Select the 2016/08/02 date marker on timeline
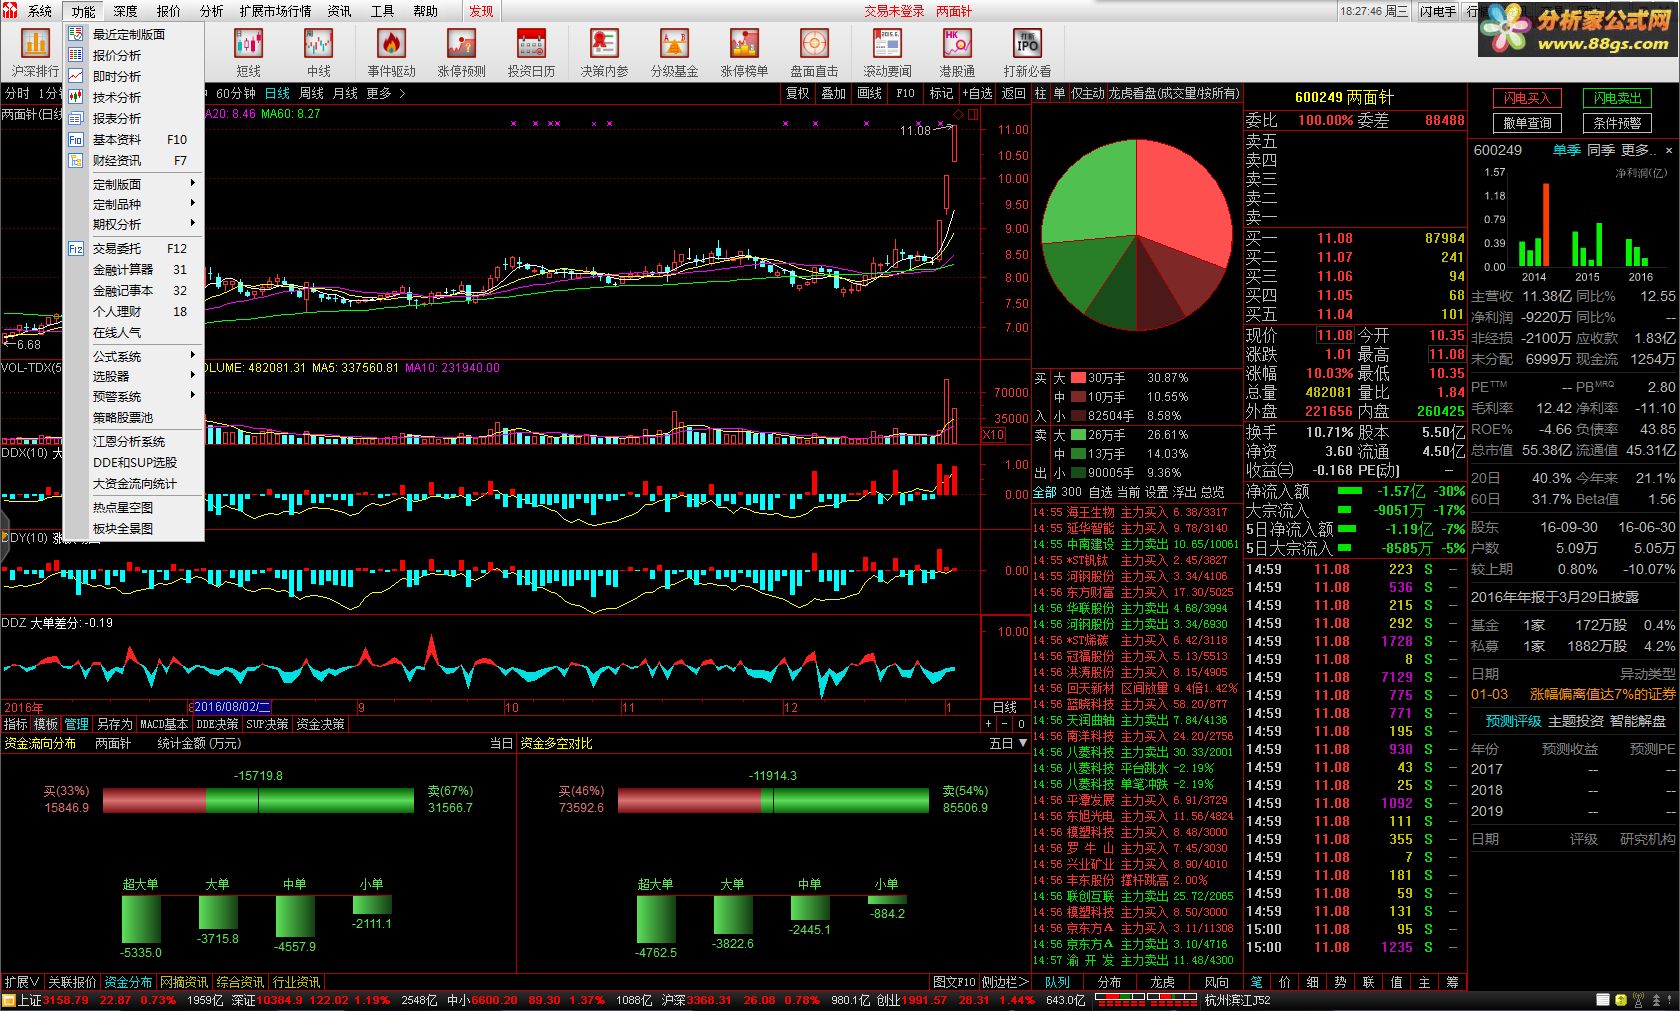1680x1011 pixels. [x=232, y=707]
